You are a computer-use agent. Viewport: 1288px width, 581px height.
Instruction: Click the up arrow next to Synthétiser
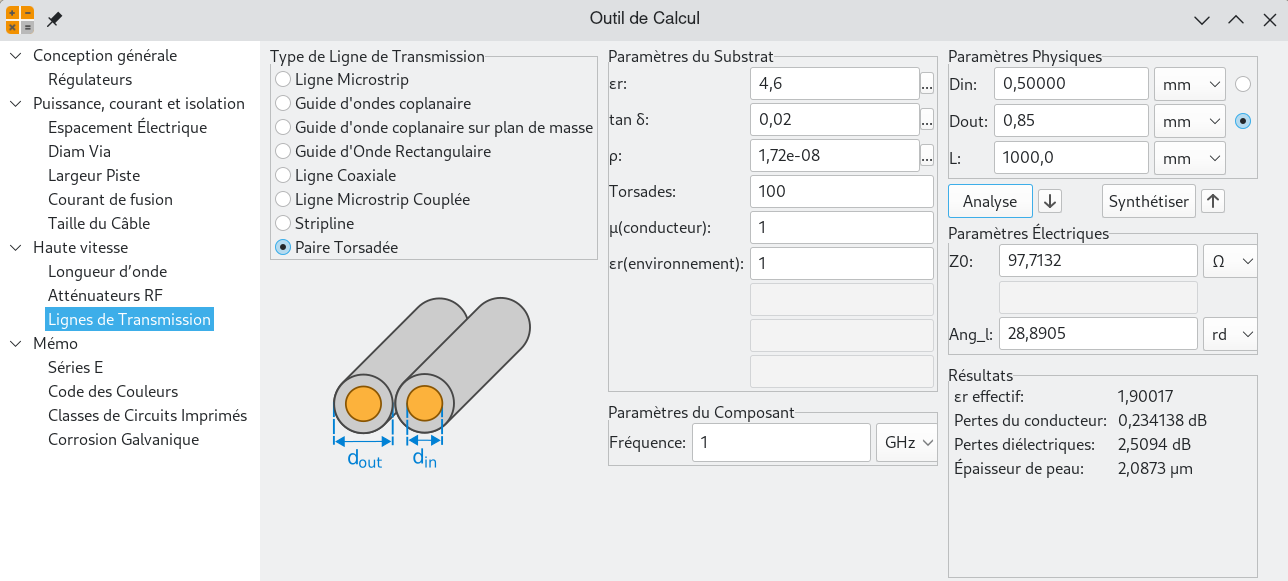[x=1213, y=201]
